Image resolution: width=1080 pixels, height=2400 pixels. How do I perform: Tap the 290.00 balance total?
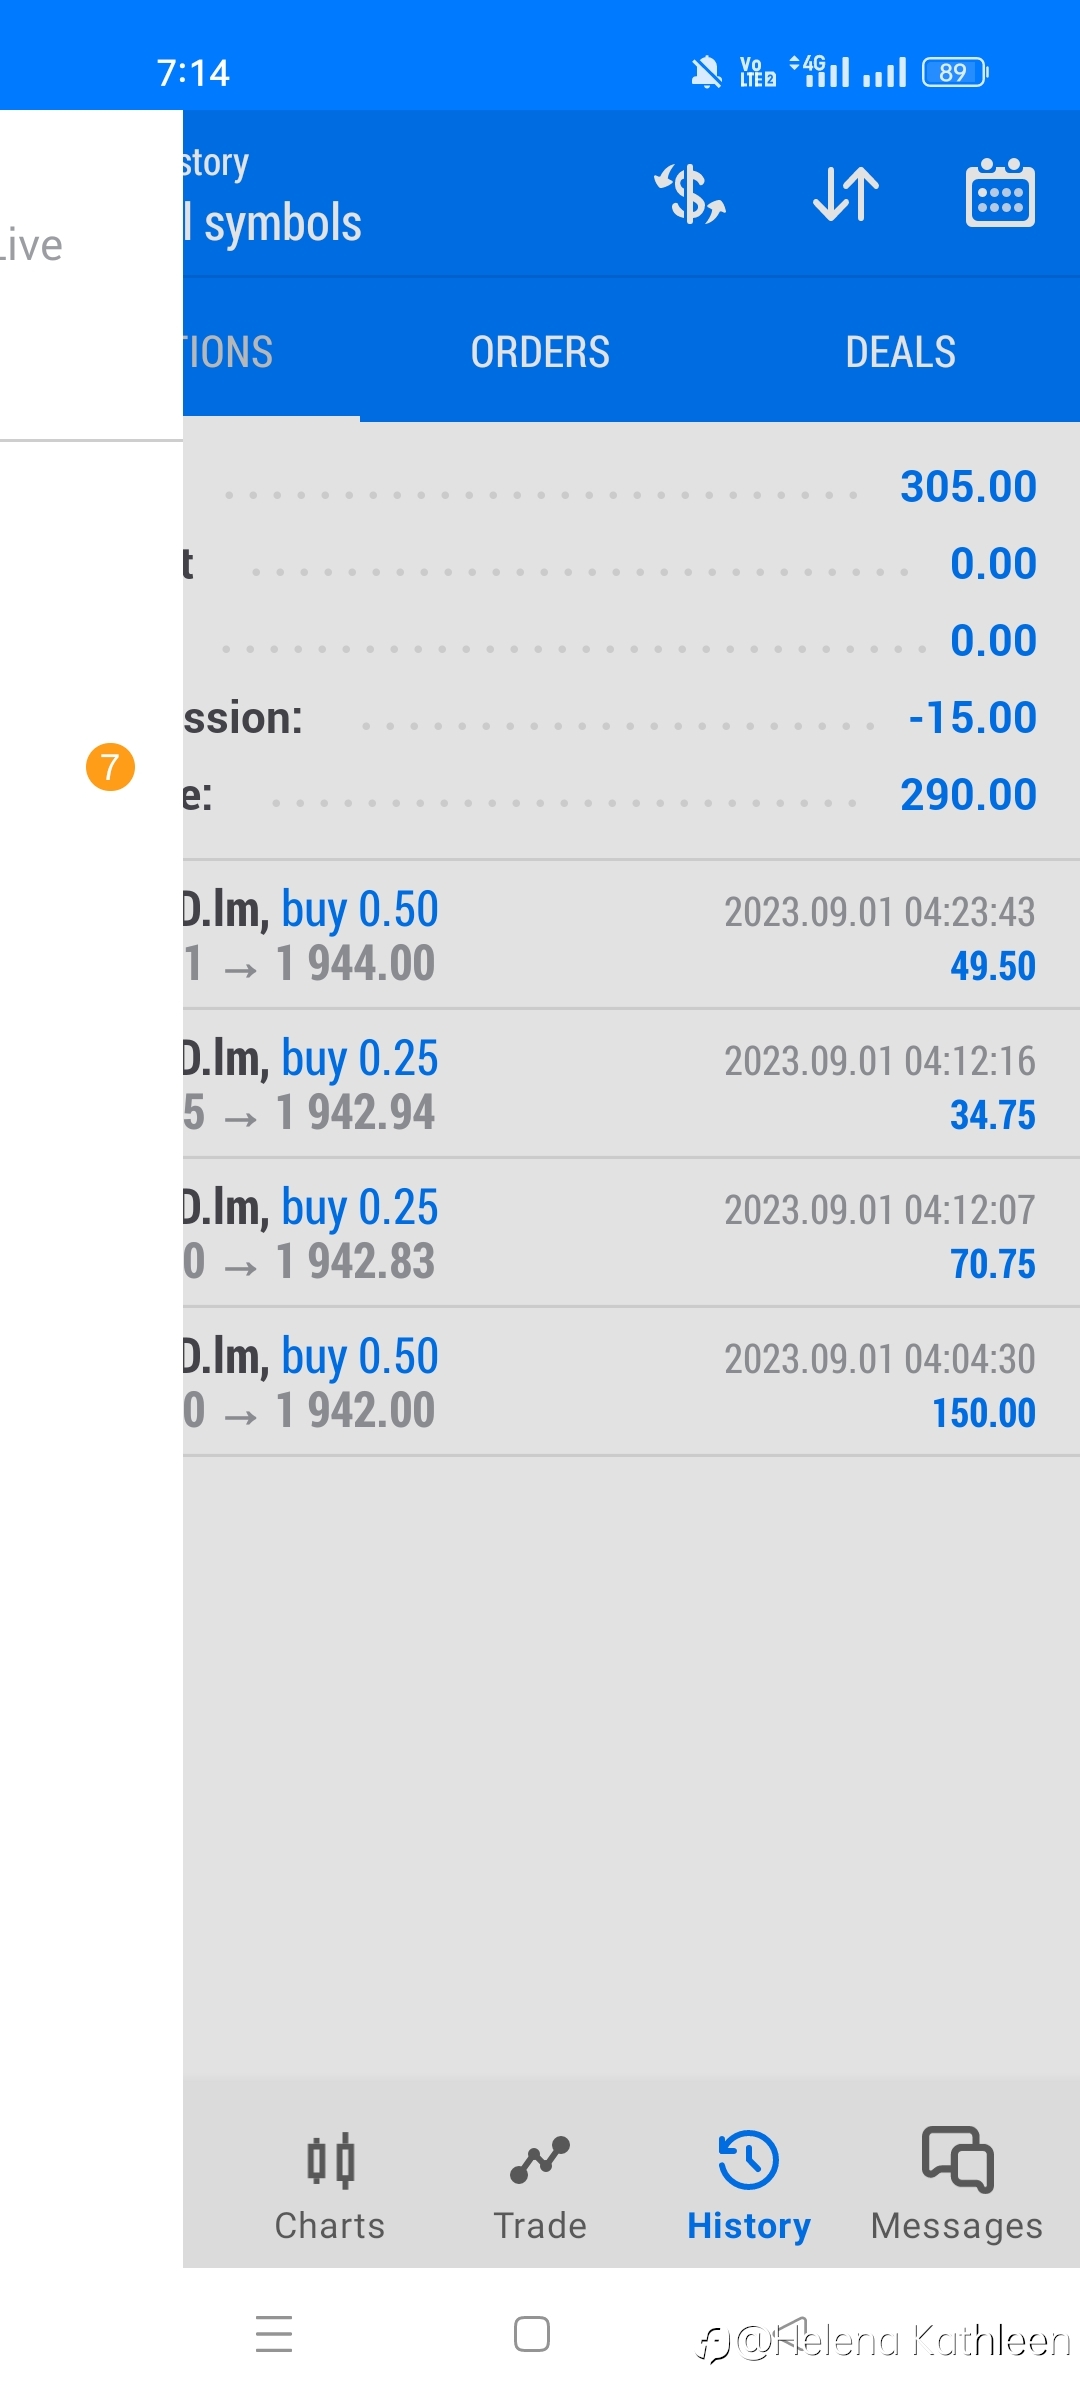(x=968, y=795)
